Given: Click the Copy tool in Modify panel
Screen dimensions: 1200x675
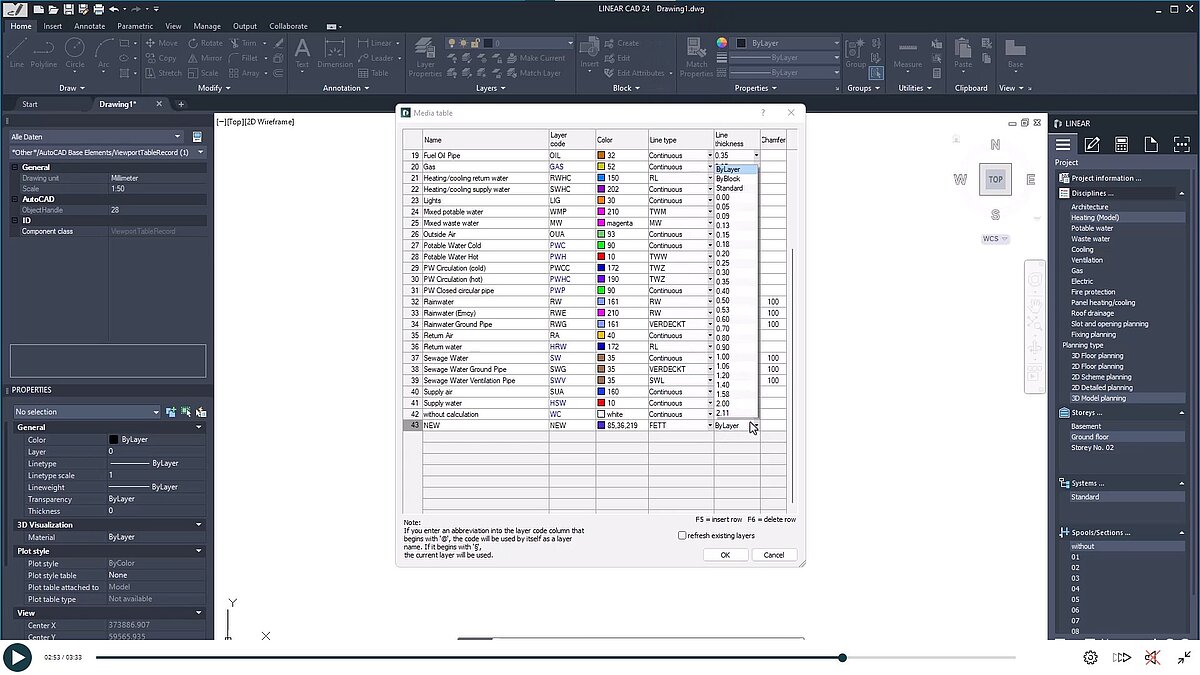Looking at the screenshot, I should pos(163,58).
